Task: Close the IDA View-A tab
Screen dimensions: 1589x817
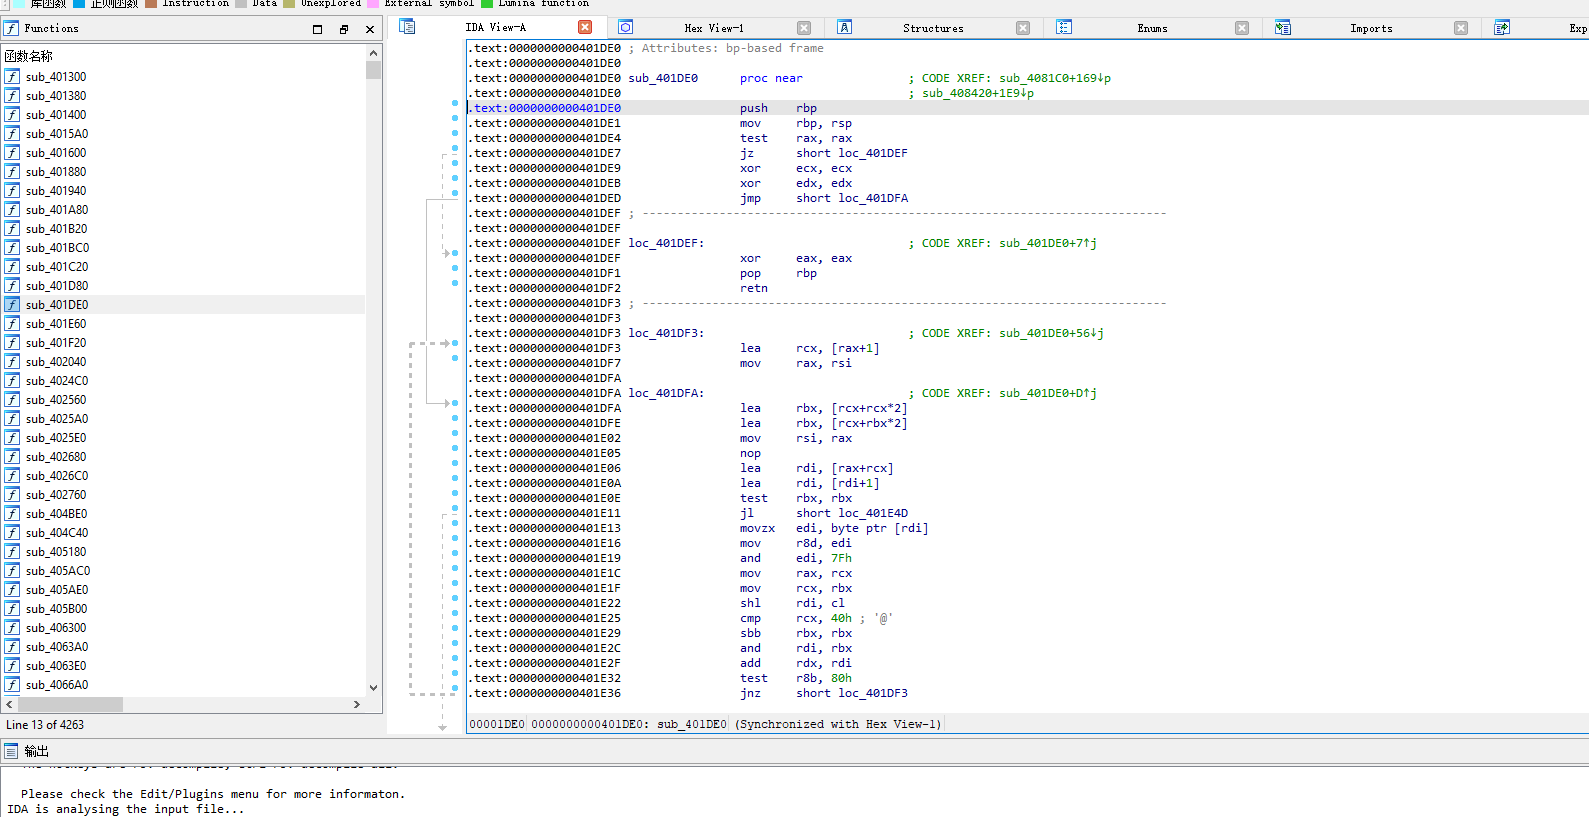Action: pos(585,27)
